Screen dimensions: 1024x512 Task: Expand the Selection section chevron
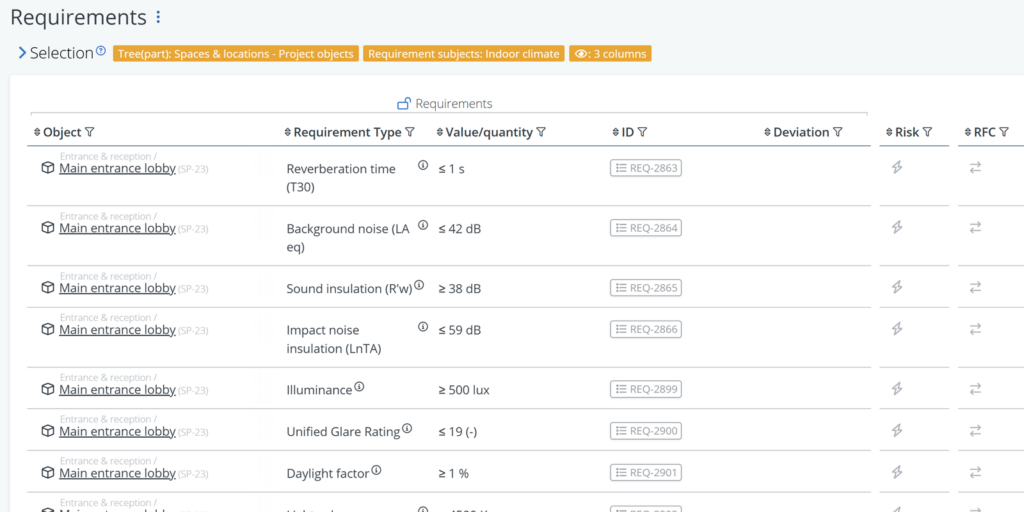point(22,53)
